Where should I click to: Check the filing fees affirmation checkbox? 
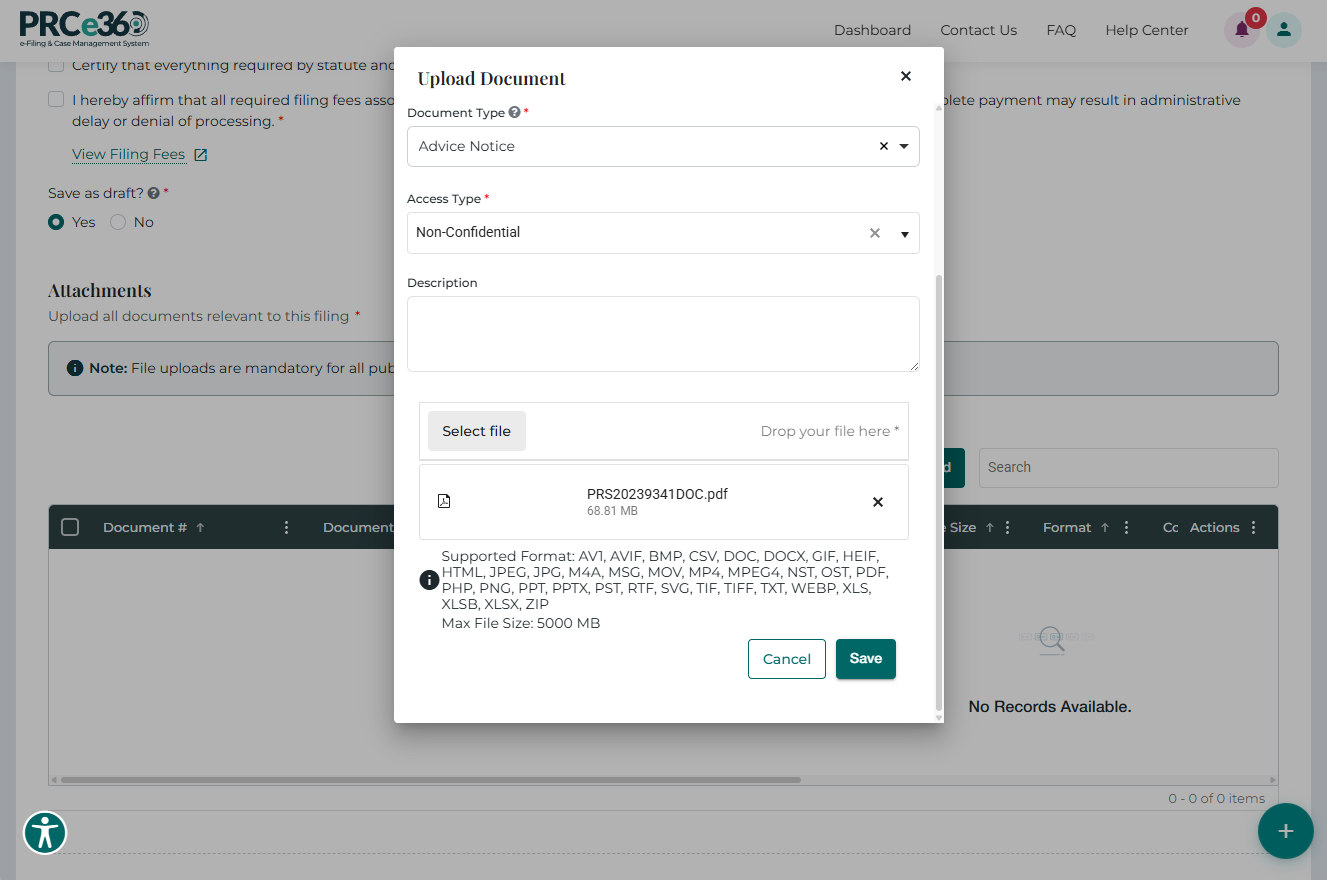click(x=56, y=99)
